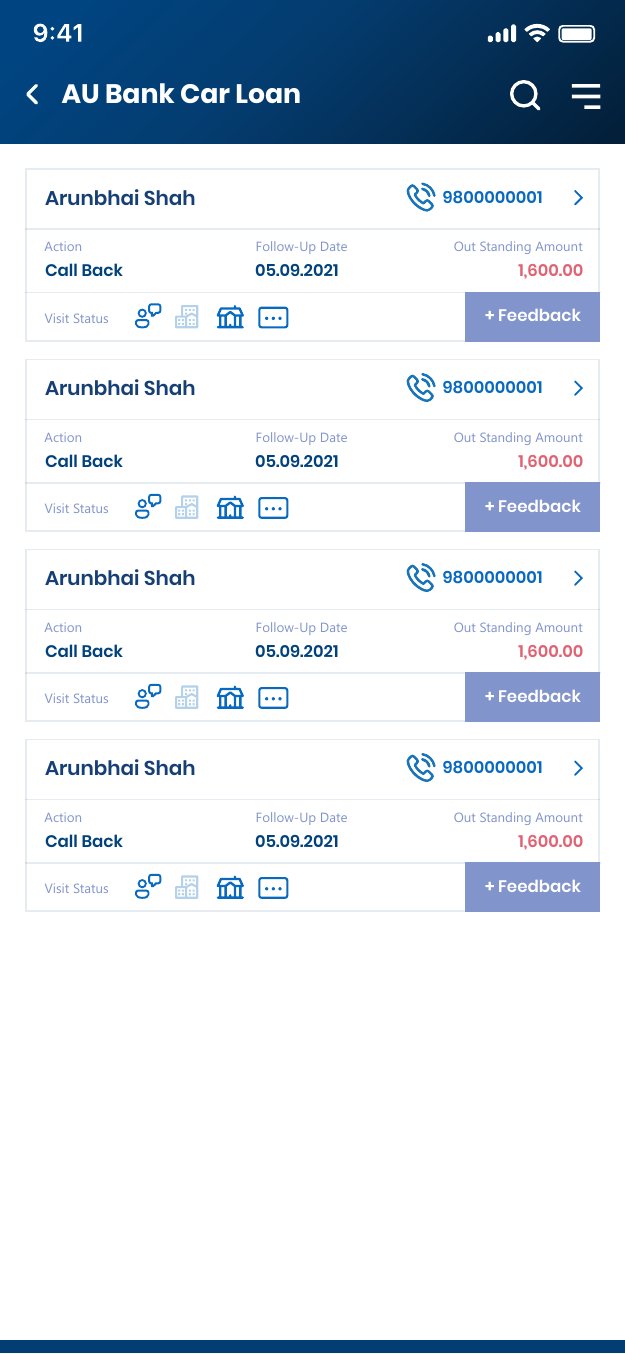
Task: Open the hamburger filter menu icon
Action: [586, 95]
